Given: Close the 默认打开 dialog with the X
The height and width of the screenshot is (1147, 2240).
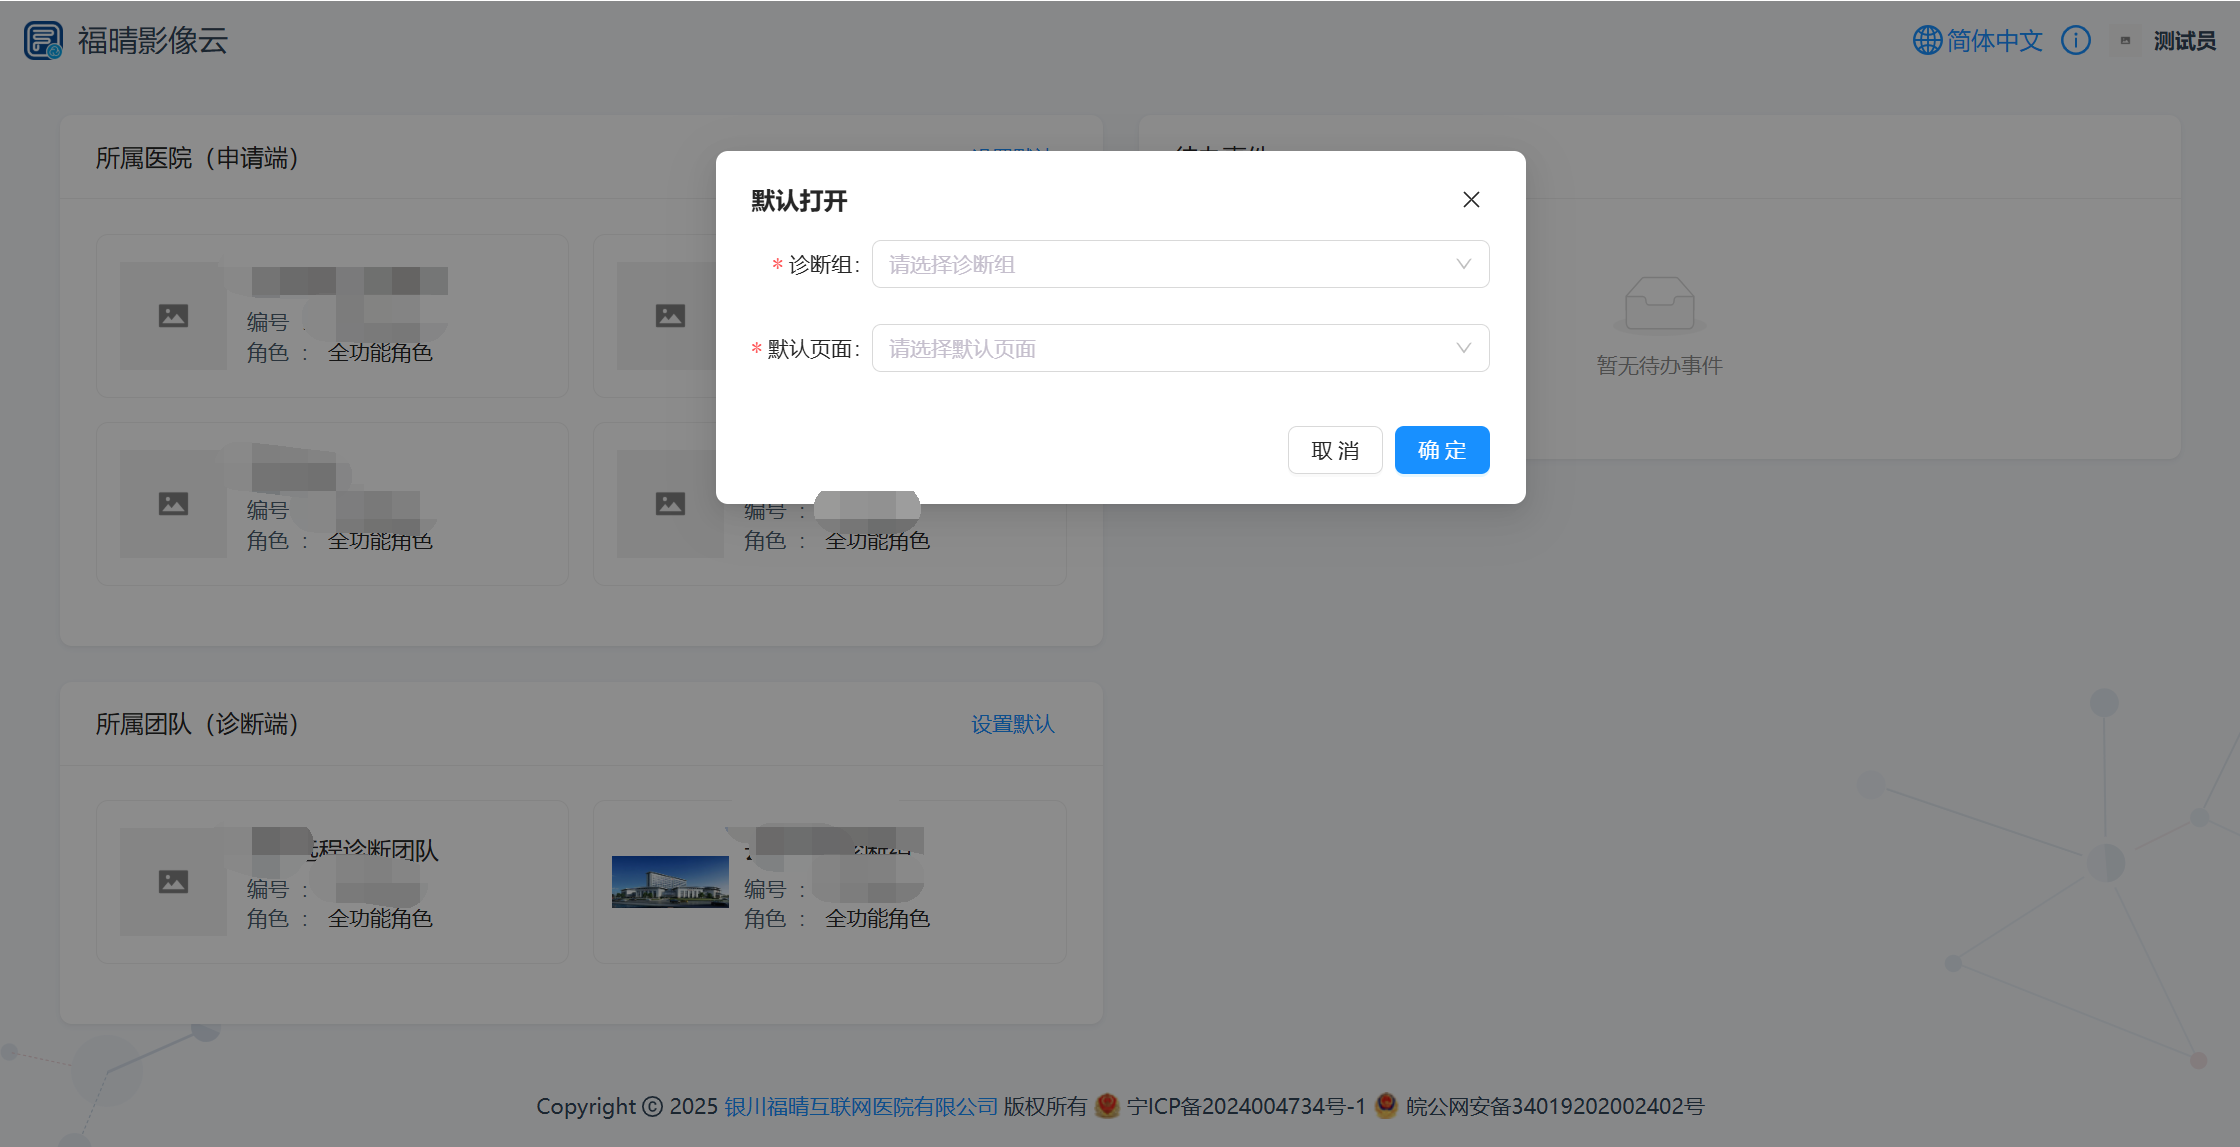Looking at the screenshot, I should click(1471, 199).
